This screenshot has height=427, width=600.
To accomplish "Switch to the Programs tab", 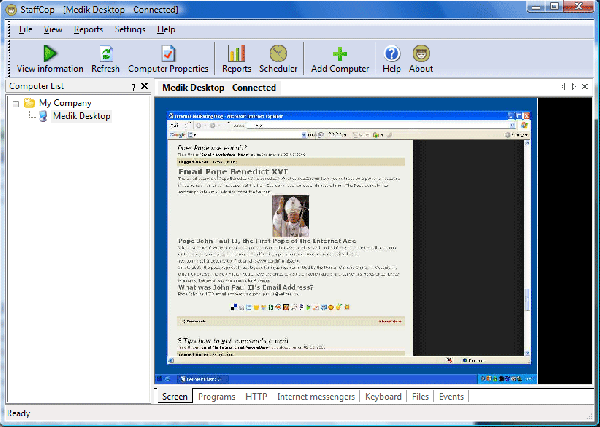I will pos(217,397).
